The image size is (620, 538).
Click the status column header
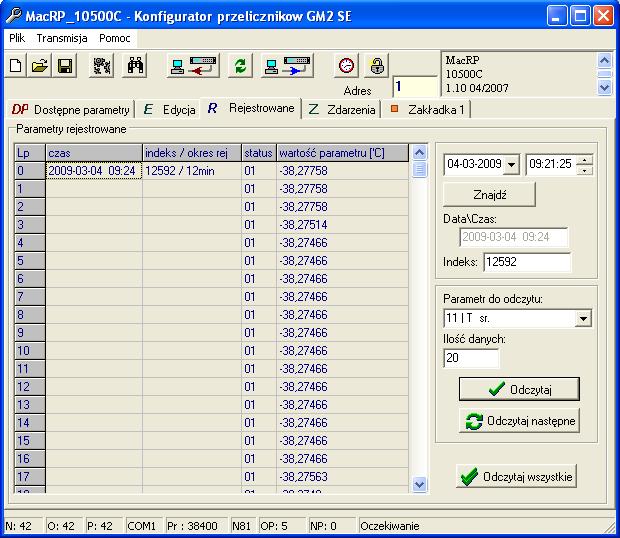[259, 153]
